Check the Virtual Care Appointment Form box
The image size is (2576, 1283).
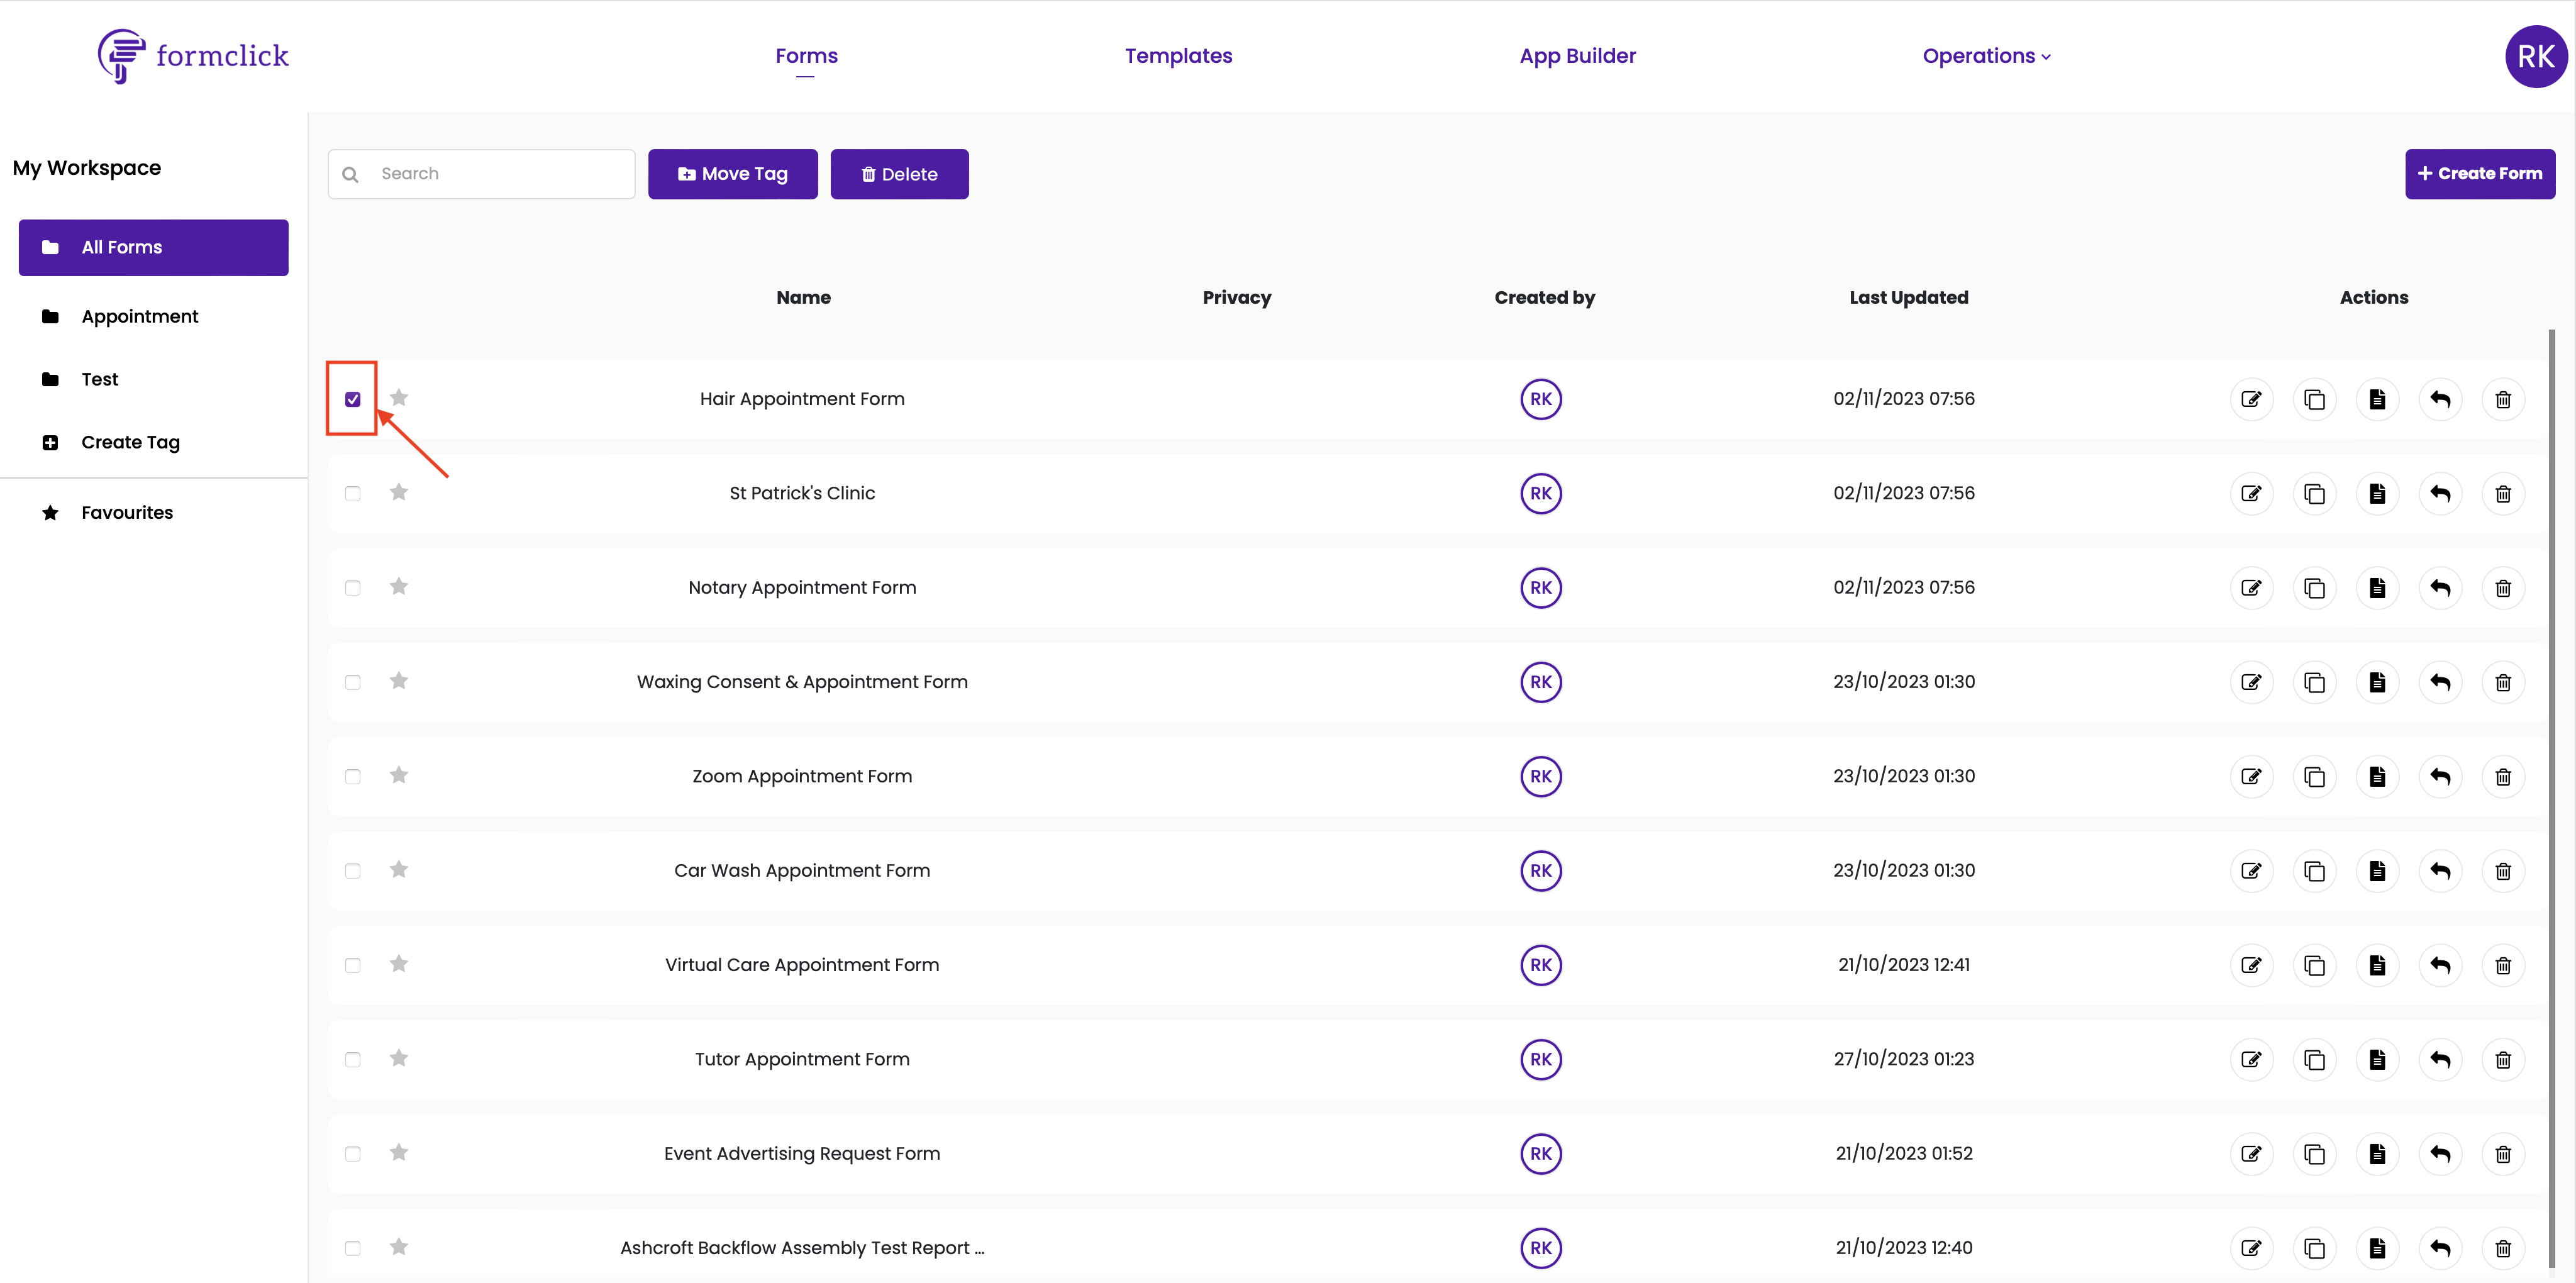tap(353, 965)
